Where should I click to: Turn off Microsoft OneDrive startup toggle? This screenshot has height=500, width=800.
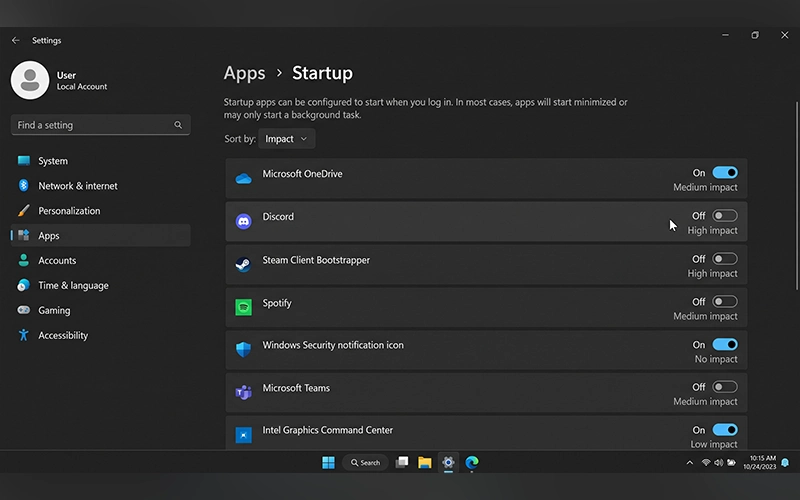click(x=725, y=172)
